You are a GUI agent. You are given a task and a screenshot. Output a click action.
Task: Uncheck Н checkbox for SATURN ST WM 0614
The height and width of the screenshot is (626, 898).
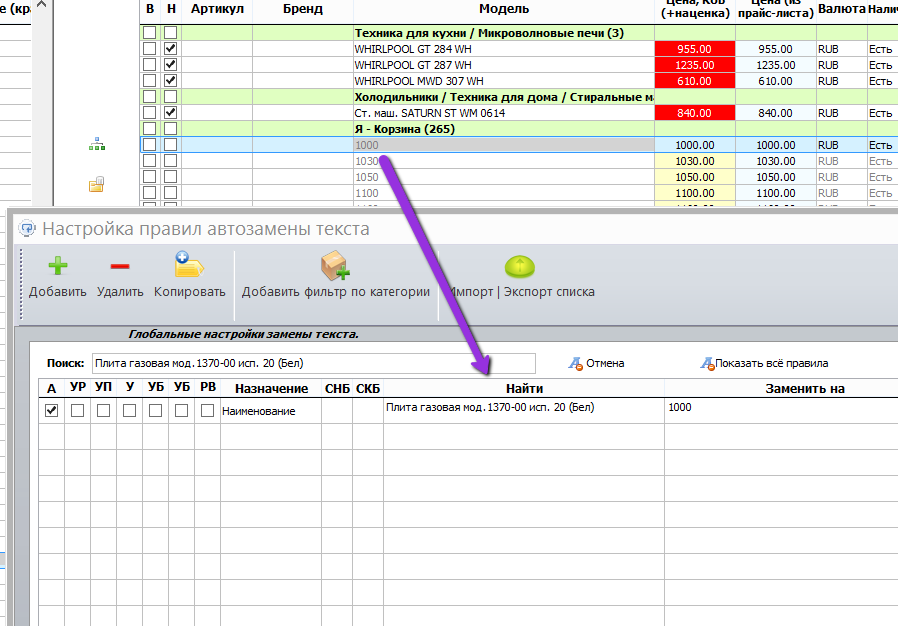click(x=171, y=113)
